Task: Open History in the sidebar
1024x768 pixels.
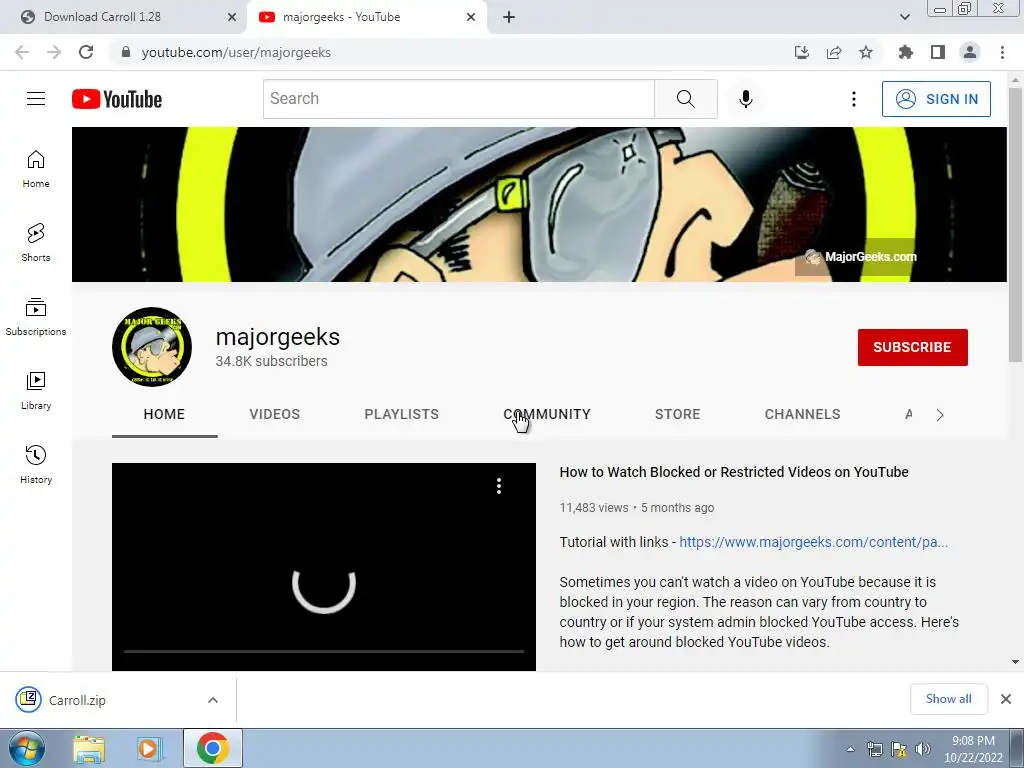Action: [x=36, y=464]
